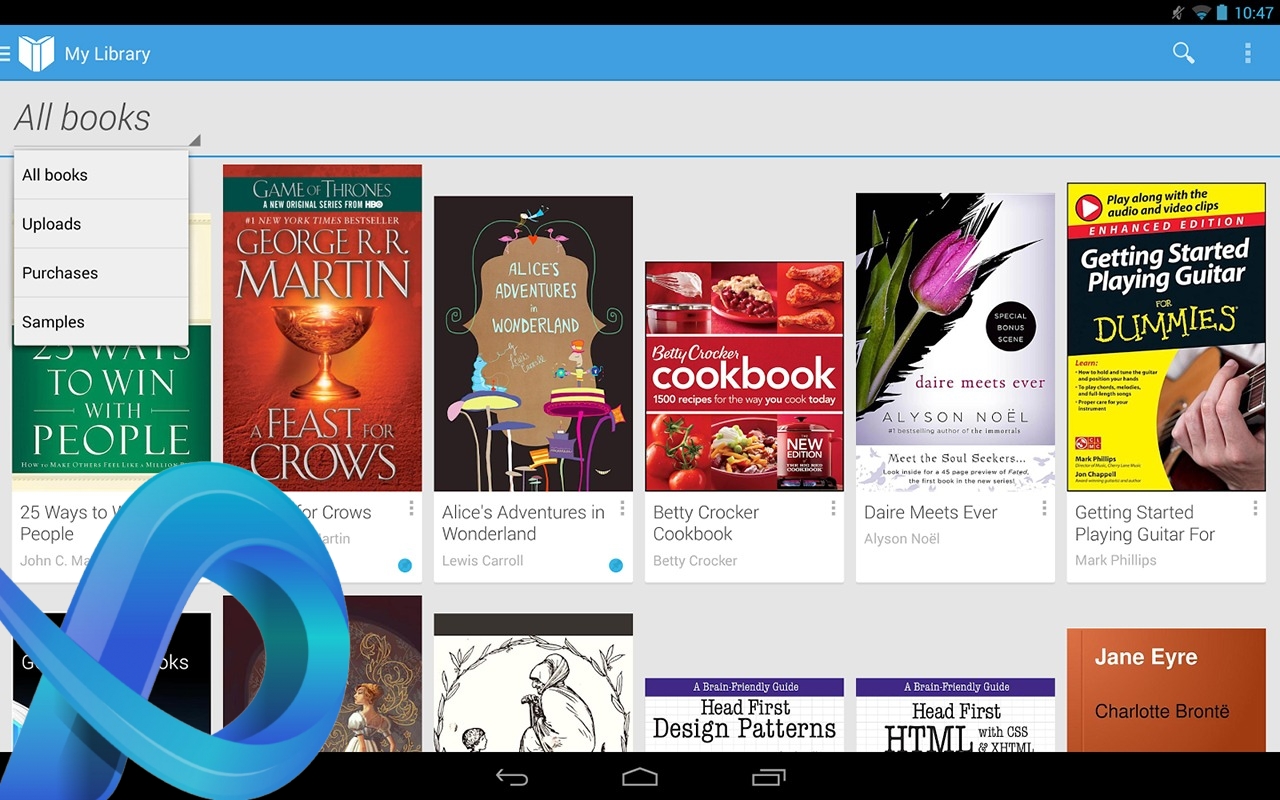Tap the Lewis Carroll author name
Image resolution: width=1280 pixels, height=800 pixels.
pos(482,561)
